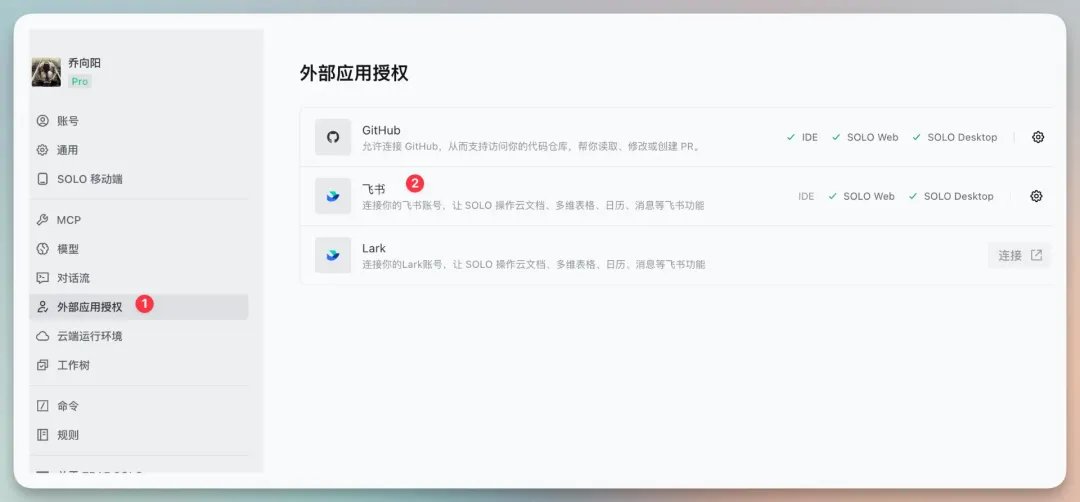Click the GitHub logo icon

(333, 137)
